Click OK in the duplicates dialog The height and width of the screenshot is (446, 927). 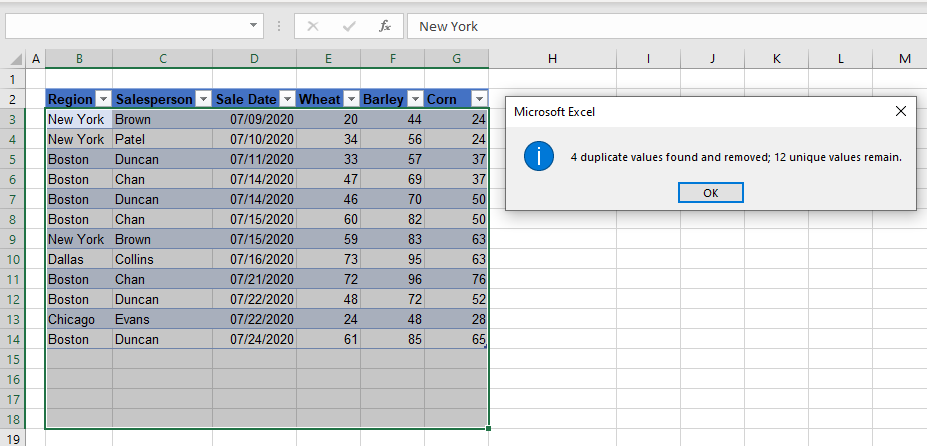(x=710, y=193)
